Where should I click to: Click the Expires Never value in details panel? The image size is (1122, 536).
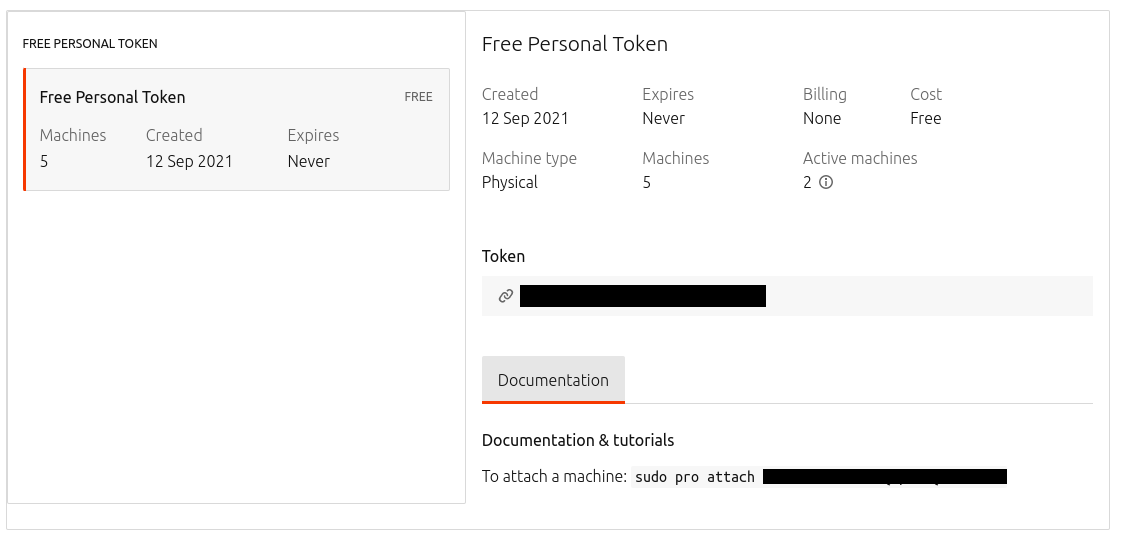click(x=663, y=118)
